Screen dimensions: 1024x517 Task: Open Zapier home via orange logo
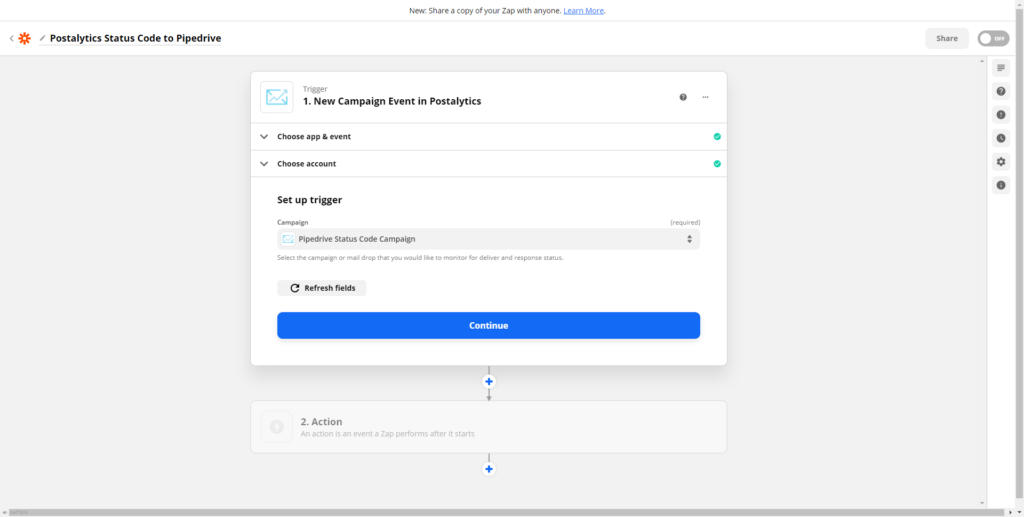pyautogui.click(x=25, y=39)
